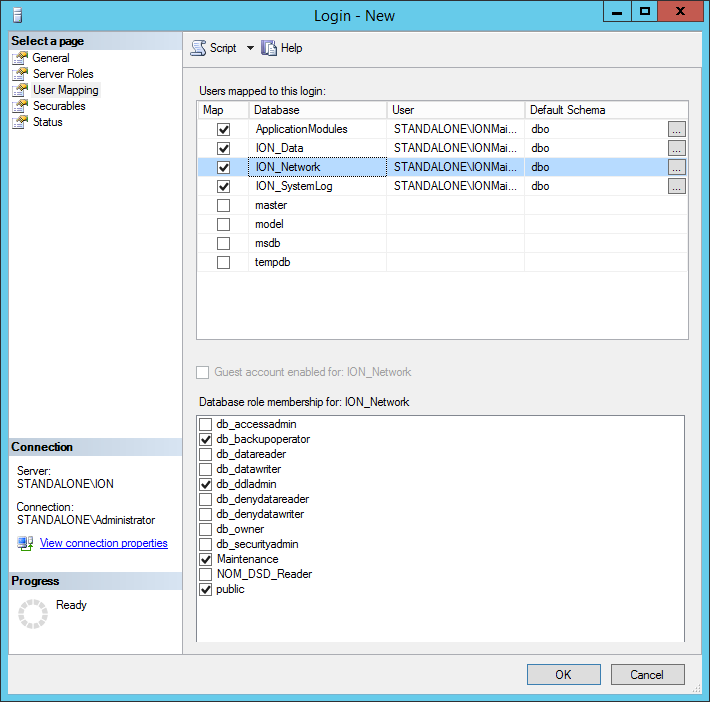Click the Script button label
The height and width of the screenshot is (702, 710).
pos(223,48)
